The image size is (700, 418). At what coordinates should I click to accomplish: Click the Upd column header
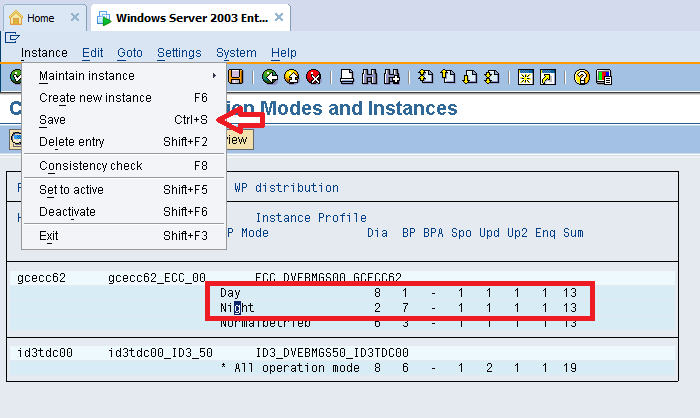tap(489, 233)
